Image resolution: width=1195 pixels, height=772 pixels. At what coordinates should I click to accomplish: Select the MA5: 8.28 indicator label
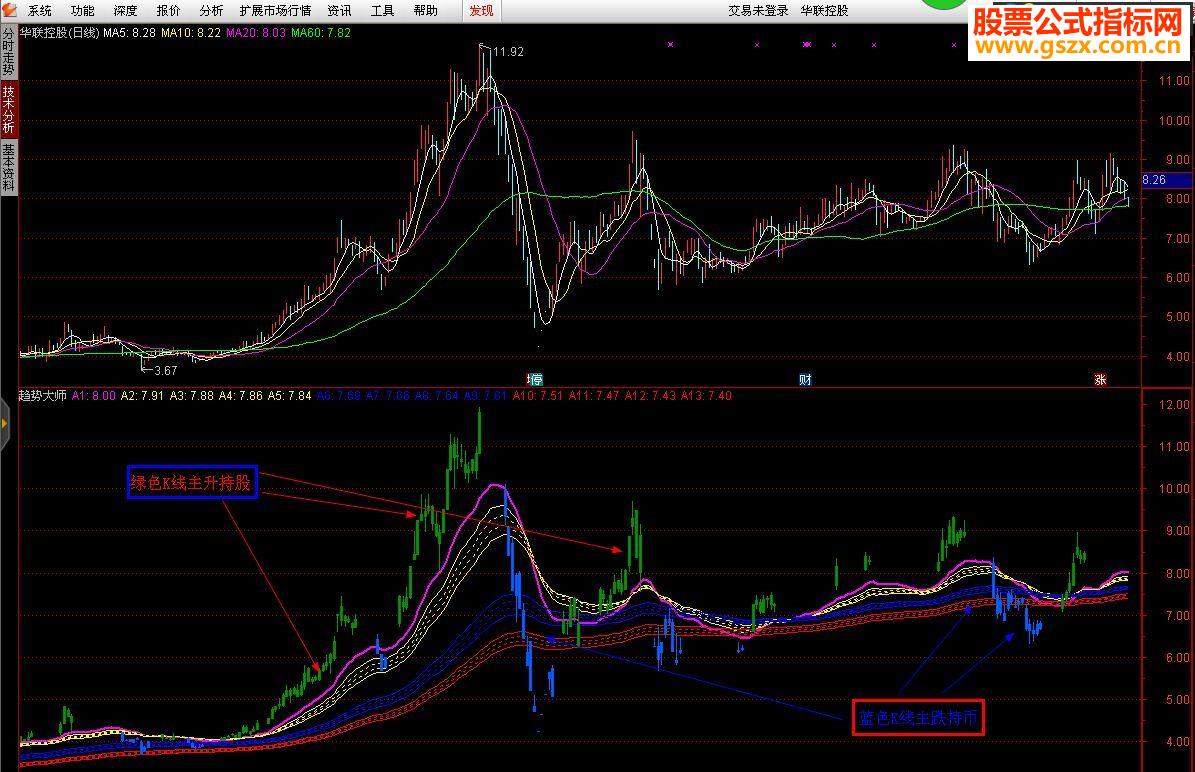[x=130, y=33]
